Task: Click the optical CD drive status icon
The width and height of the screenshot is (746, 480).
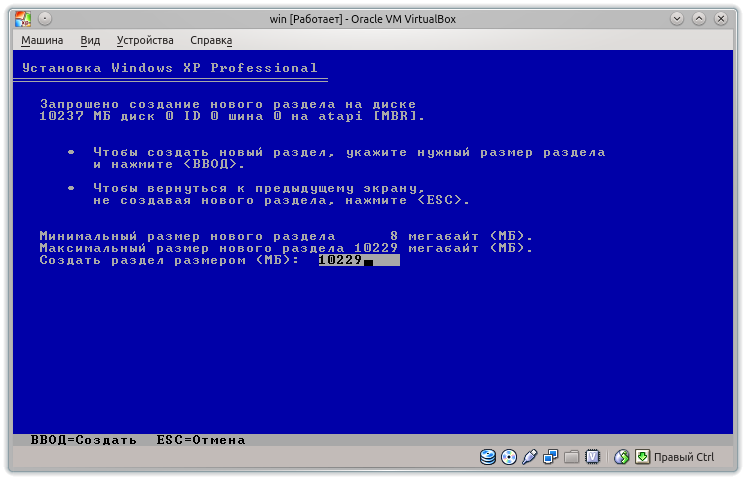Action: 509,457
